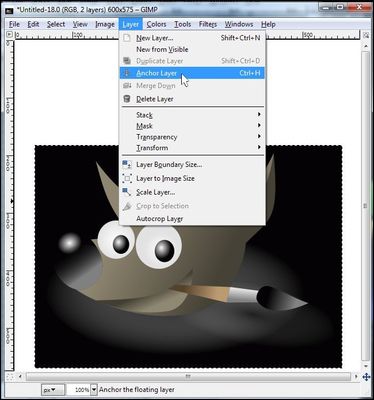Expand the Transparency submenu

pos(192,137)
